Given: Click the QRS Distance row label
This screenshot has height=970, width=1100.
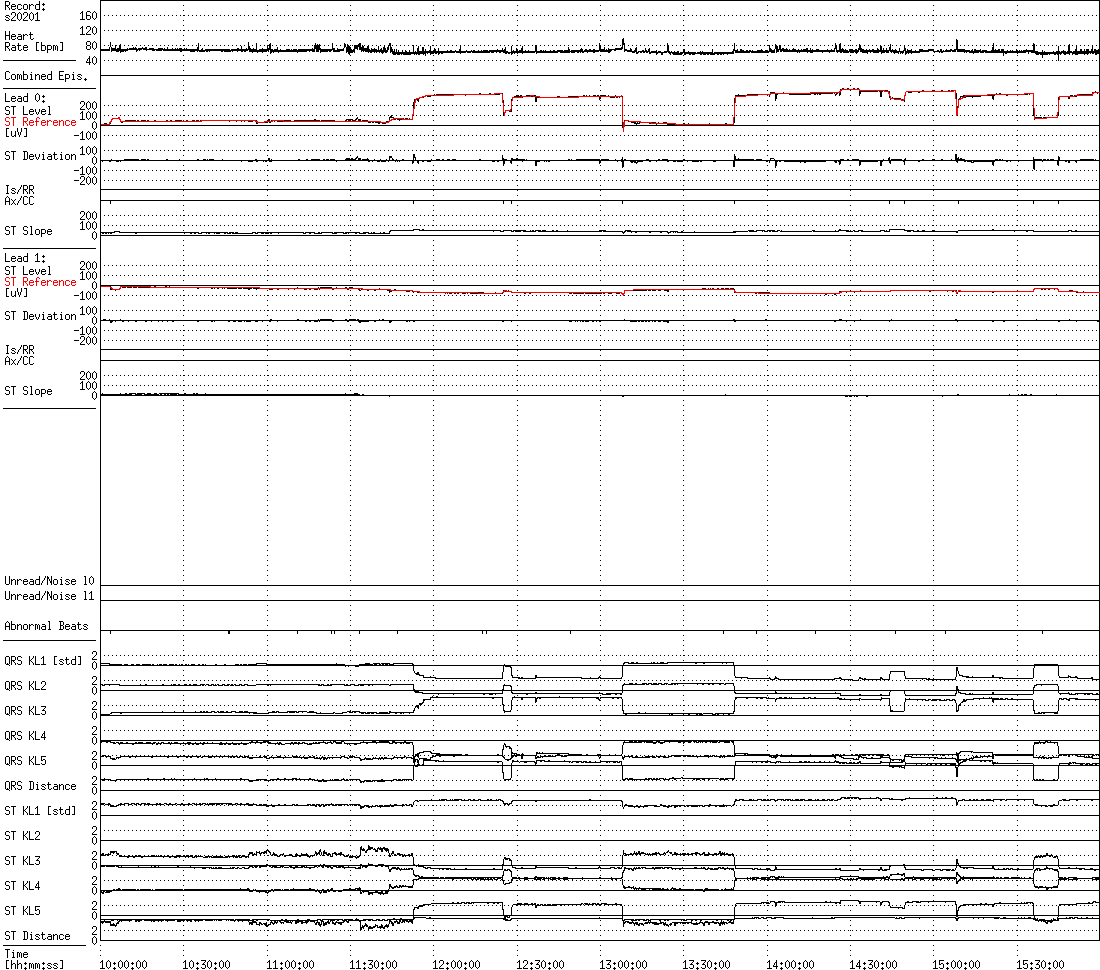Looking at the screenshot, I should point(40,786).
